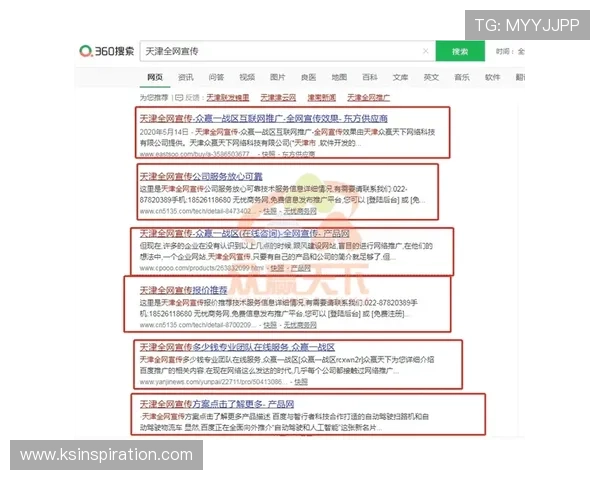Open the 问答 tab
Viewport: 600px width, 480px height.
tap(216, 77)
